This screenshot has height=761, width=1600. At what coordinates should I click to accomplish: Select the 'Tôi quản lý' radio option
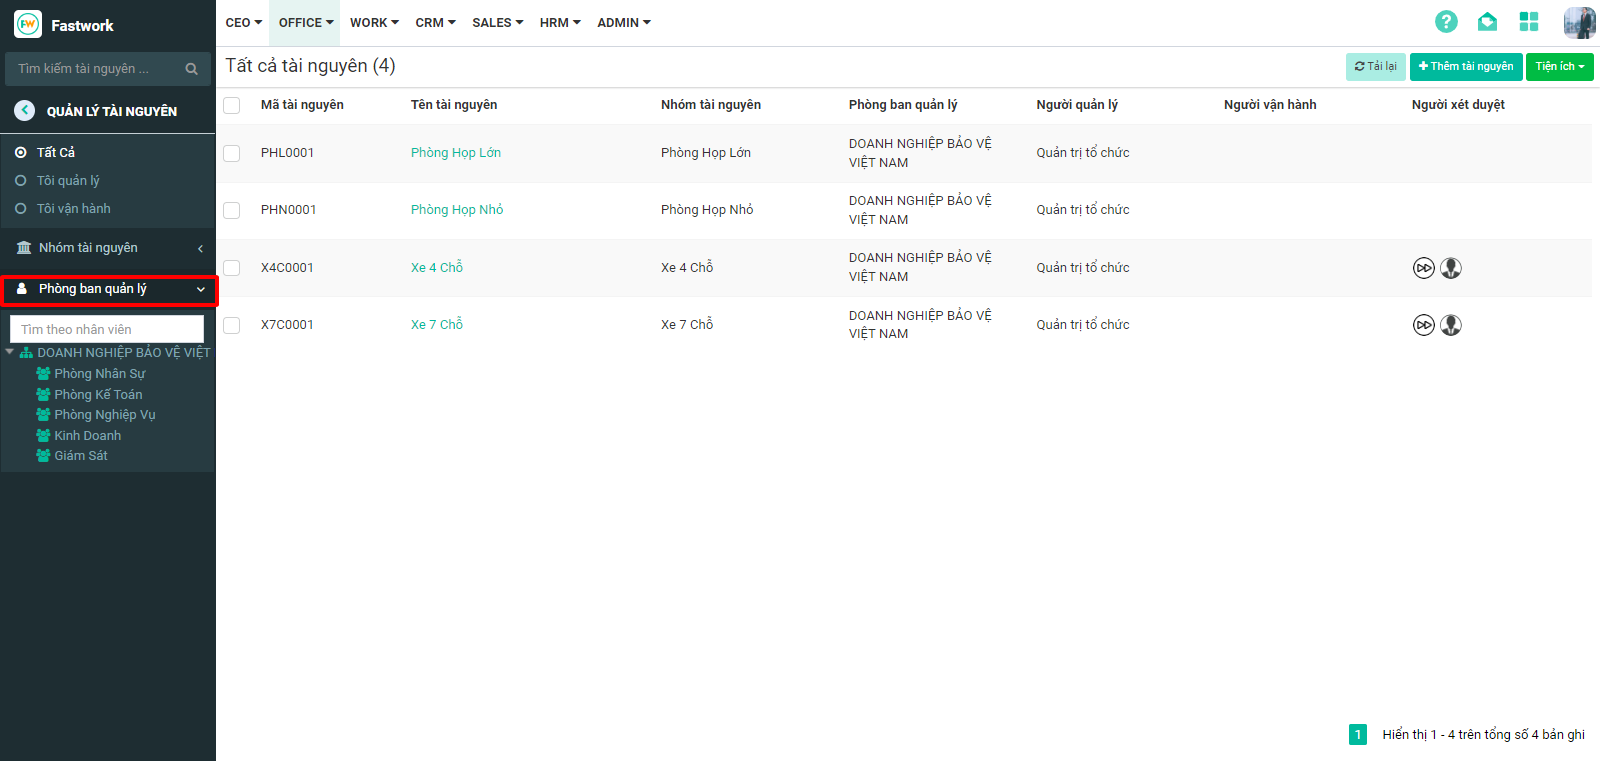click(x=21, y=181)
